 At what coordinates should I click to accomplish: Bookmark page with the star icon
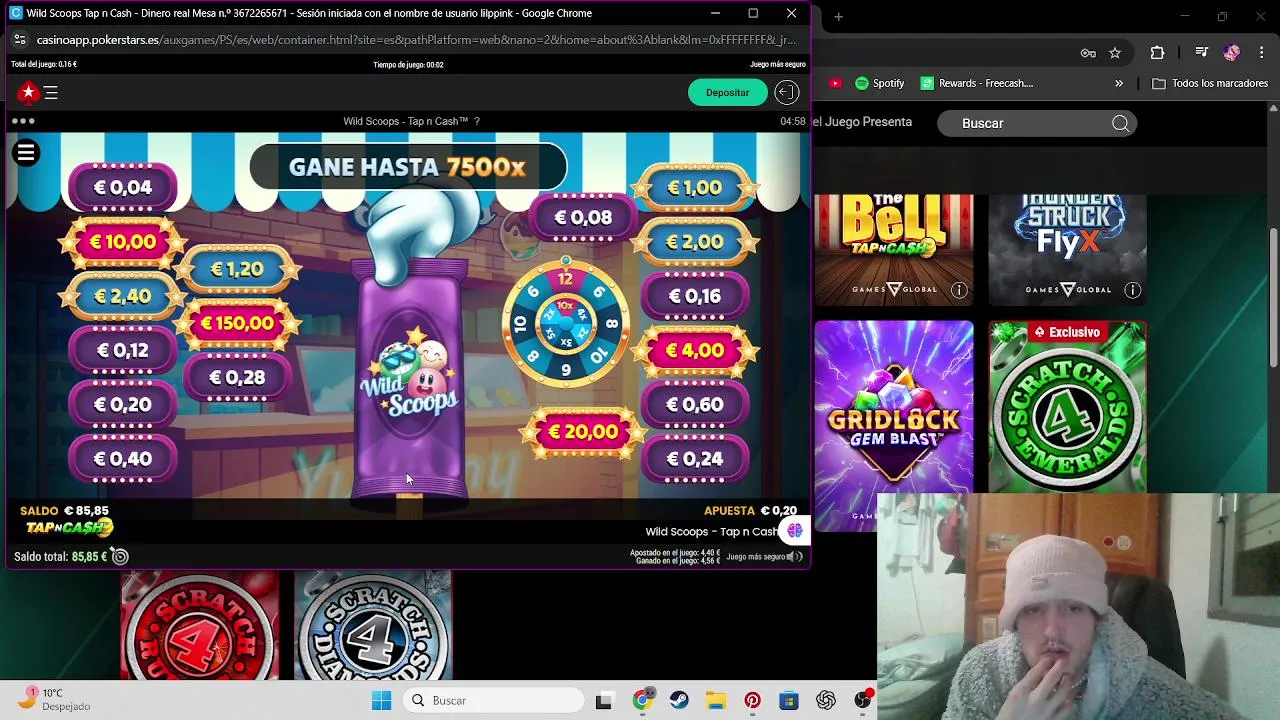click(1115, 53)
